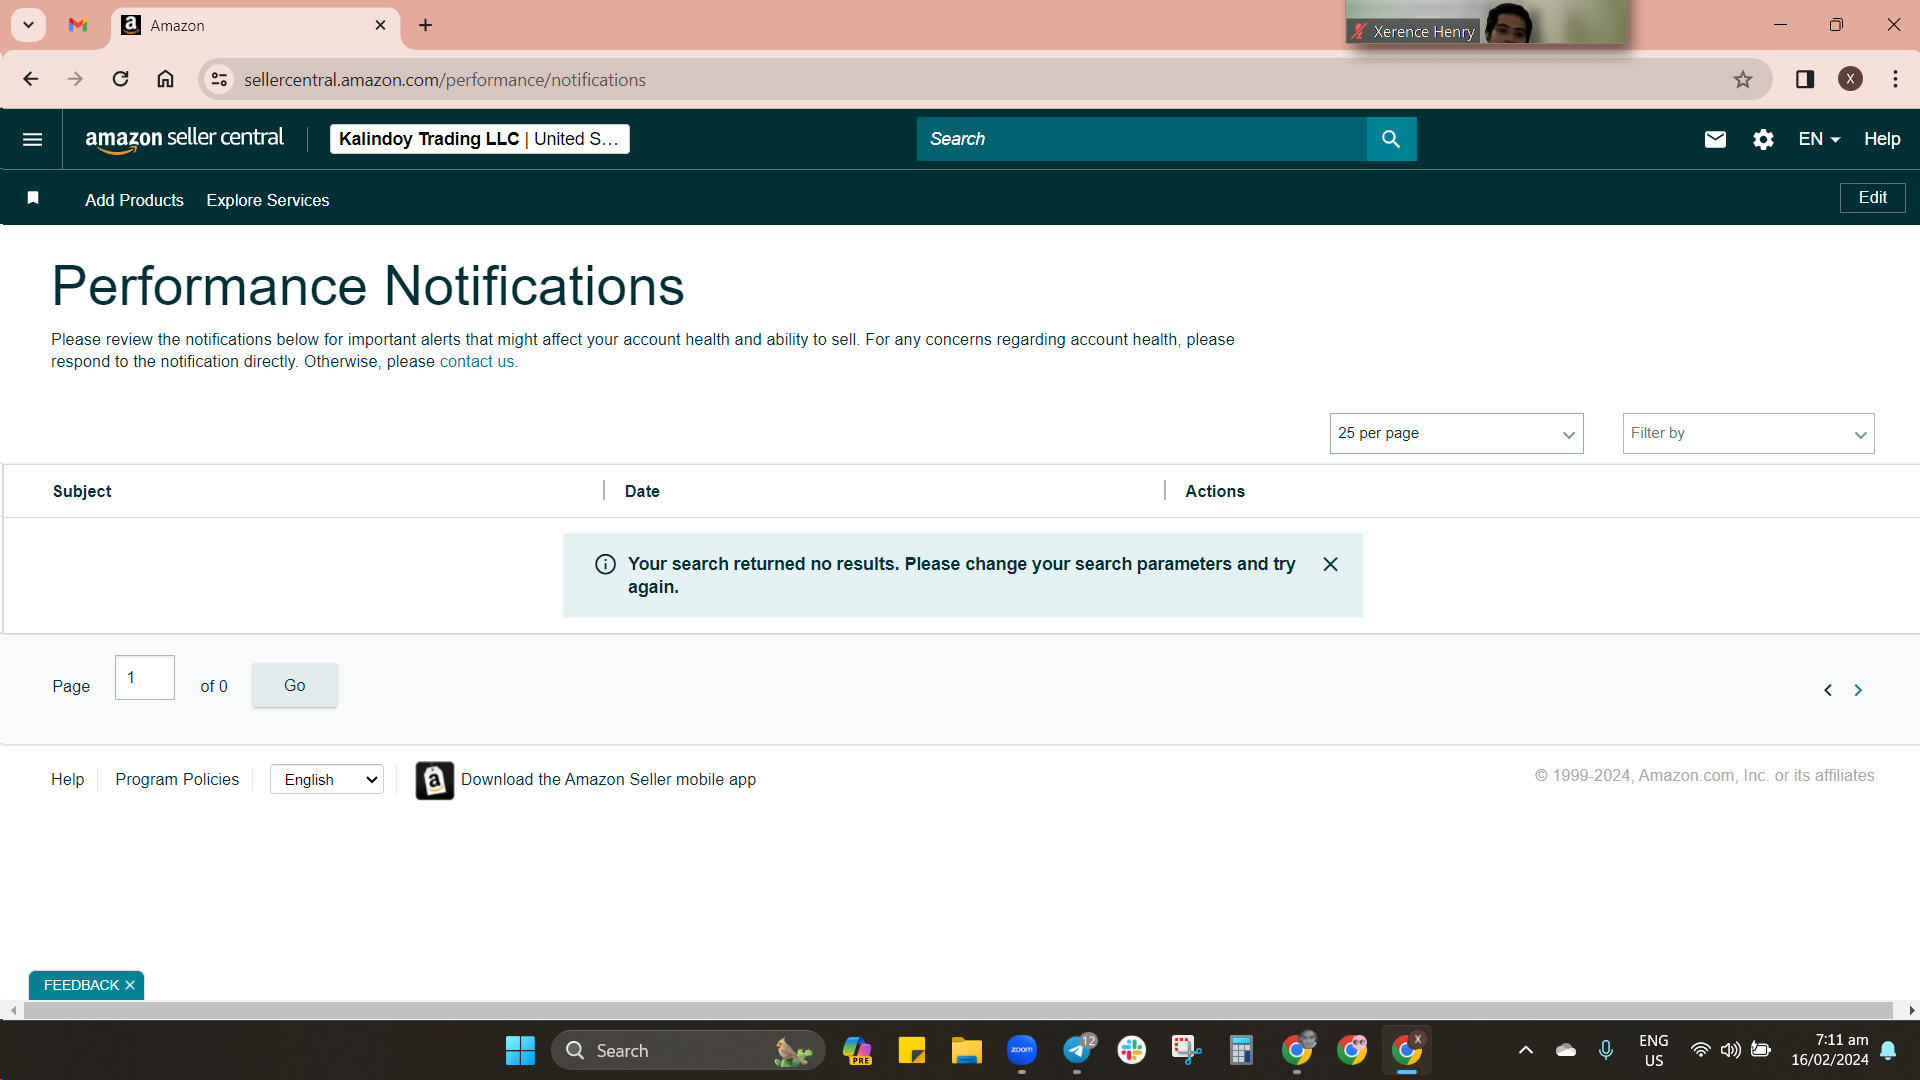
Task: Go back in browser history
Action: pos(31,79)
